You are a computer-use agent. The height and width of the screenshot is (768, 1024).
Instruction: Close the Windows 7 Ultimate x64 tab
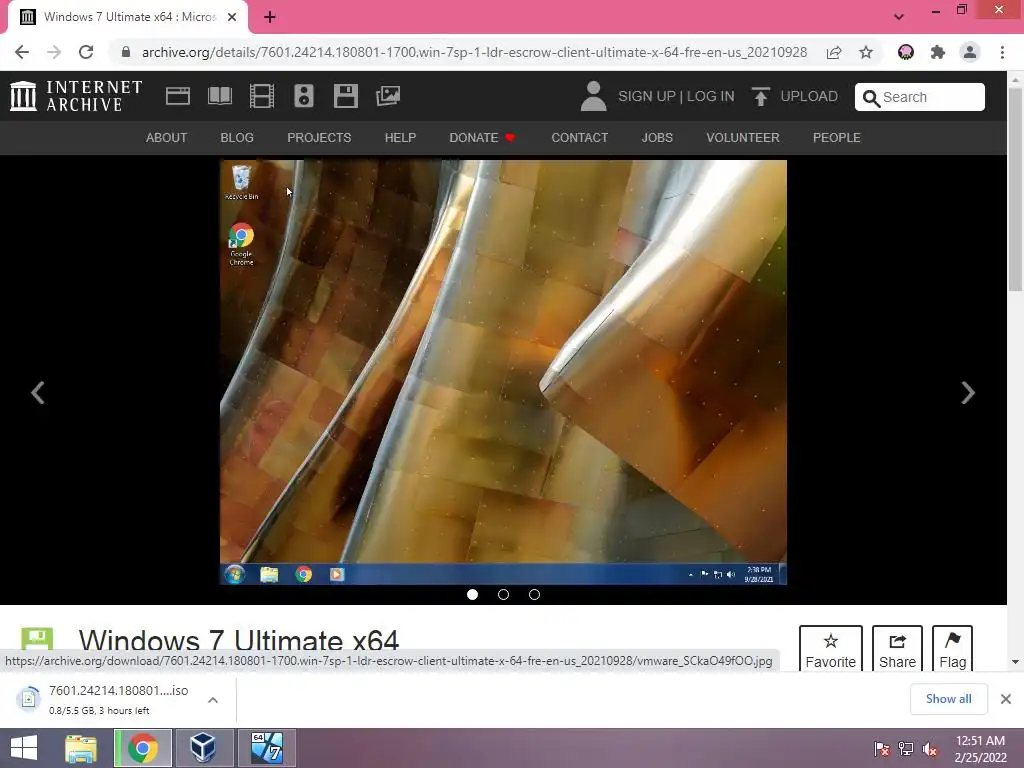[x=232, y=17]
